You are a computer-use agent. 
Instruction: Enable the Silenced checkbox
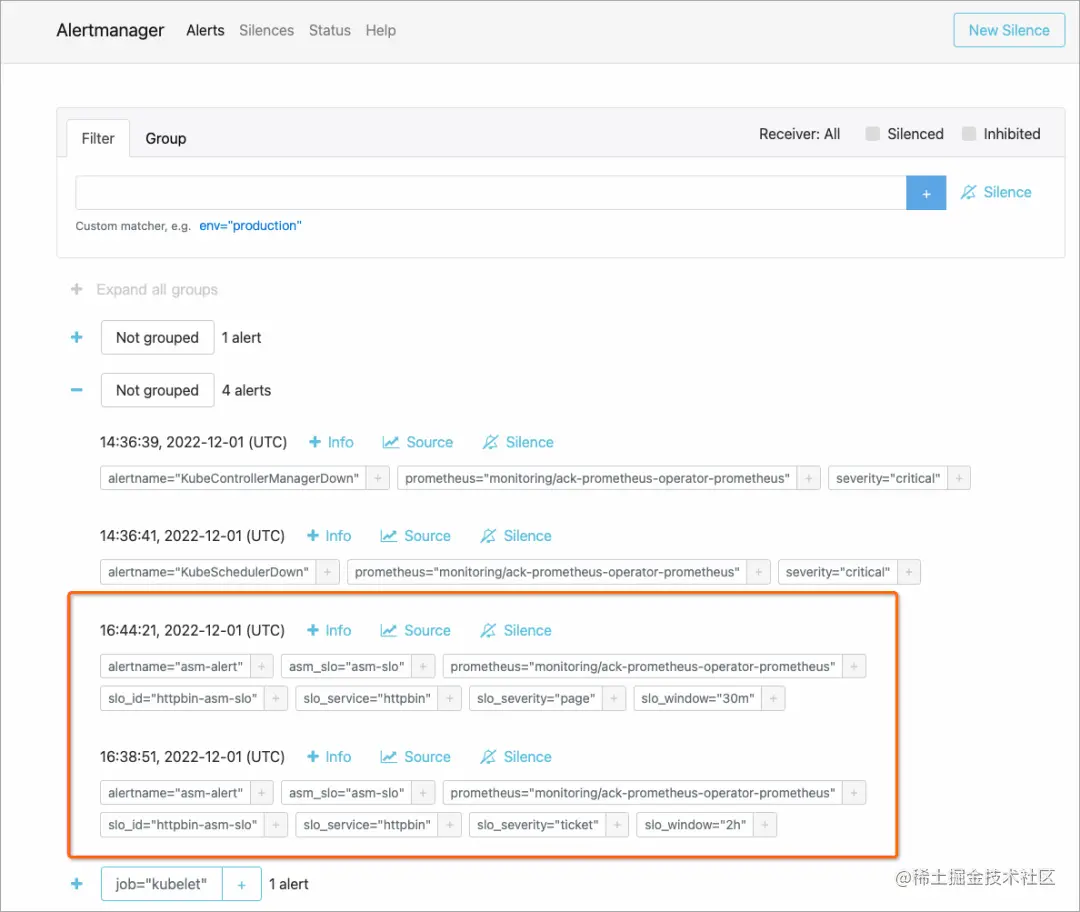[873, 134]
